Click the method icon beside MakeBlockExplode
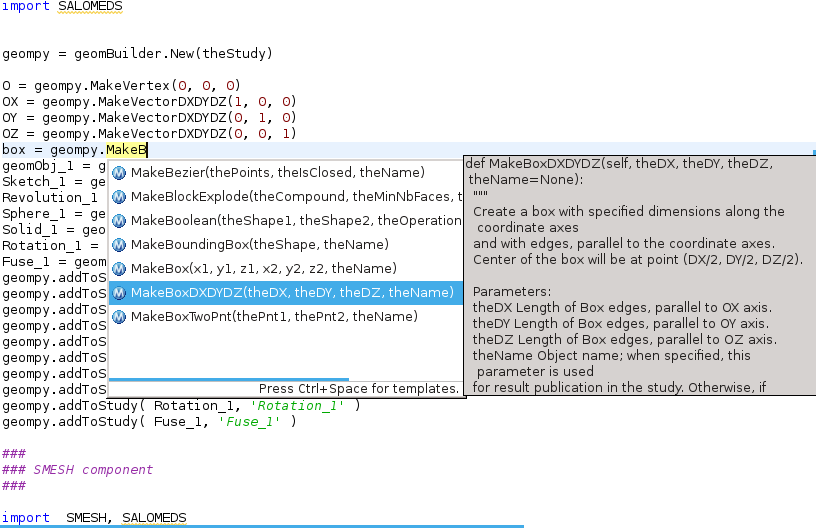This screenshot has width=816, height=528. click(x=119, y=197)
